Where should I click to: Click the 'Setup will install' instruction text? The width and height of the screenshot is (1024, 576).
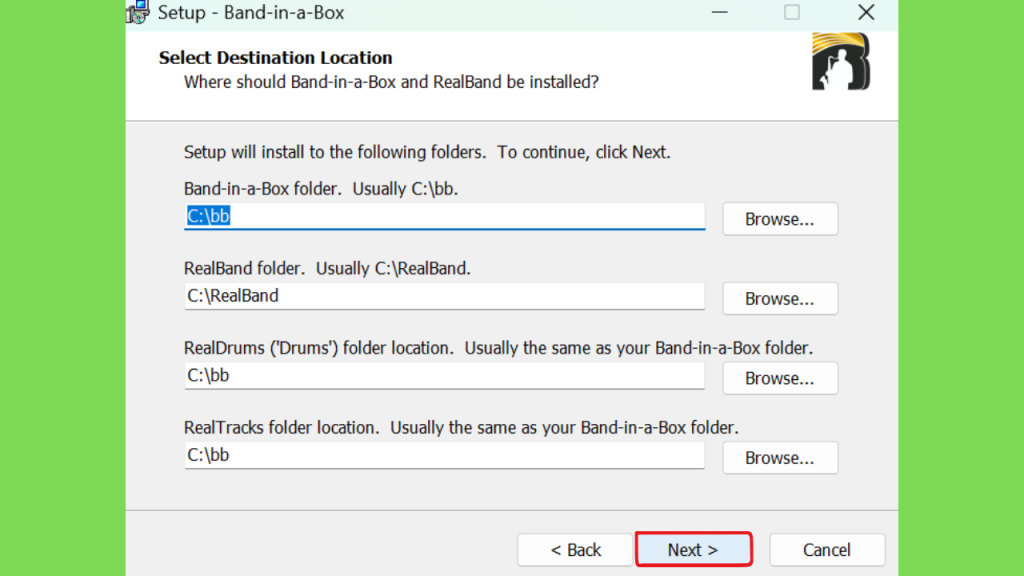[427, 153]
